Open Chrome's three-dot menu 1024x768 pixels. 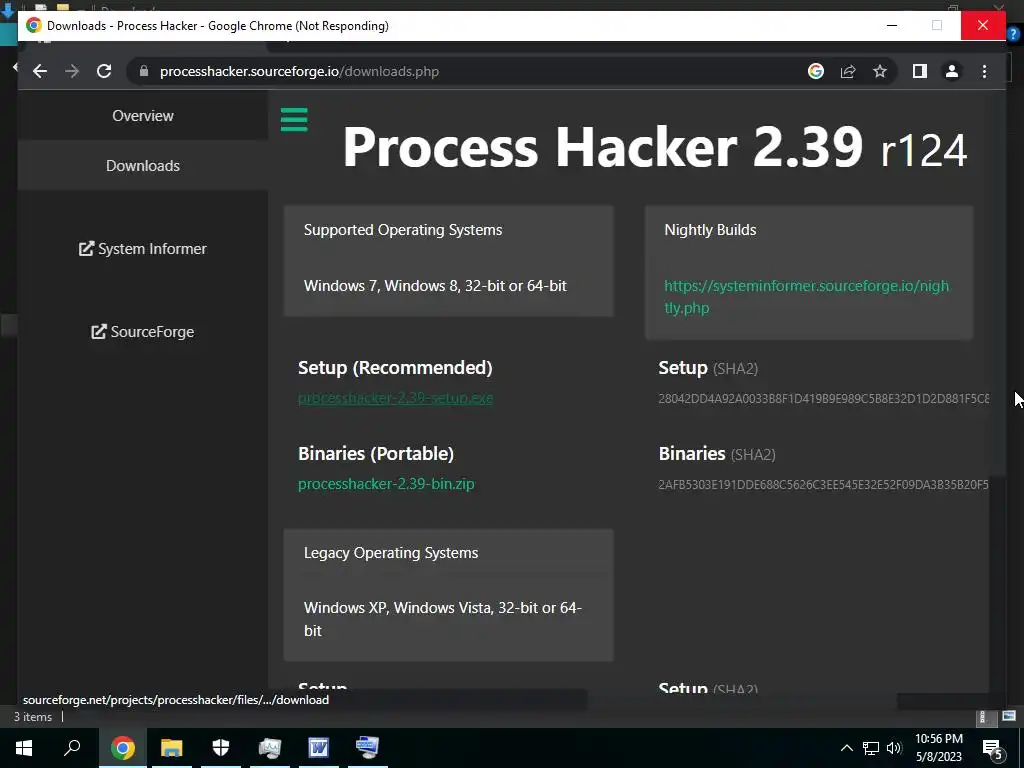tap(984, 71)
